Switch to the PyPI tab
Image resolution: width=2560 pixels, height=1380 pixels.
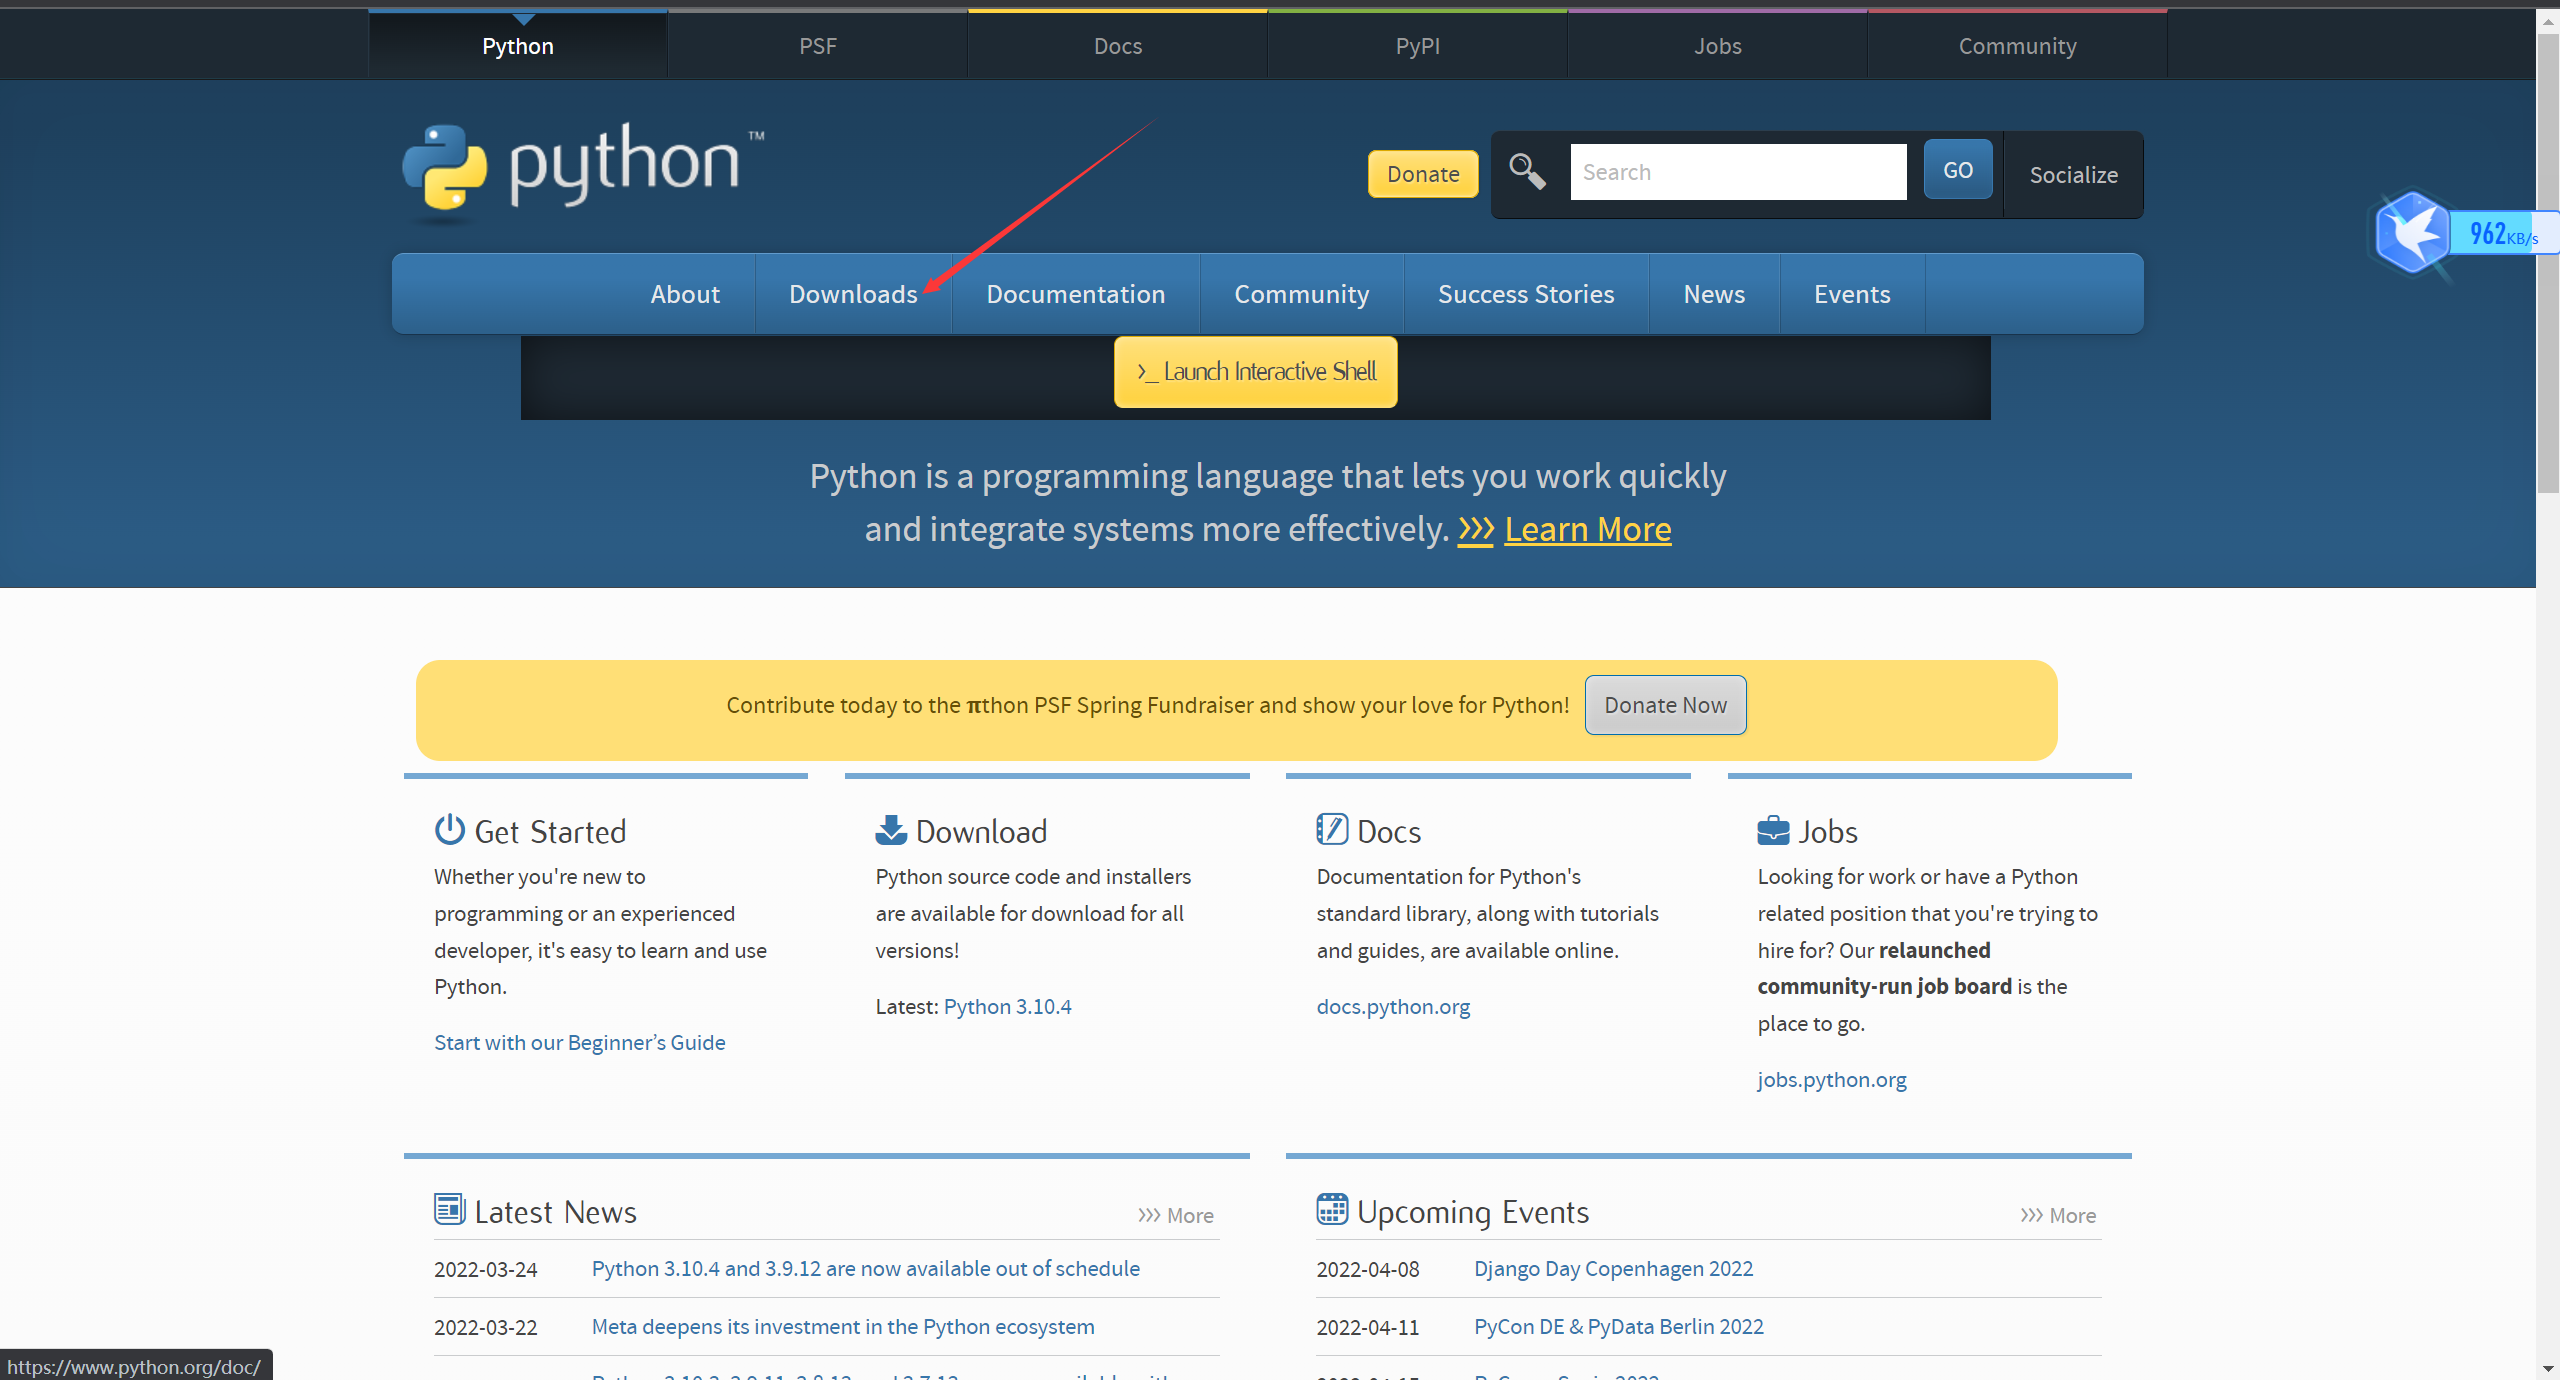point(1417,45)
